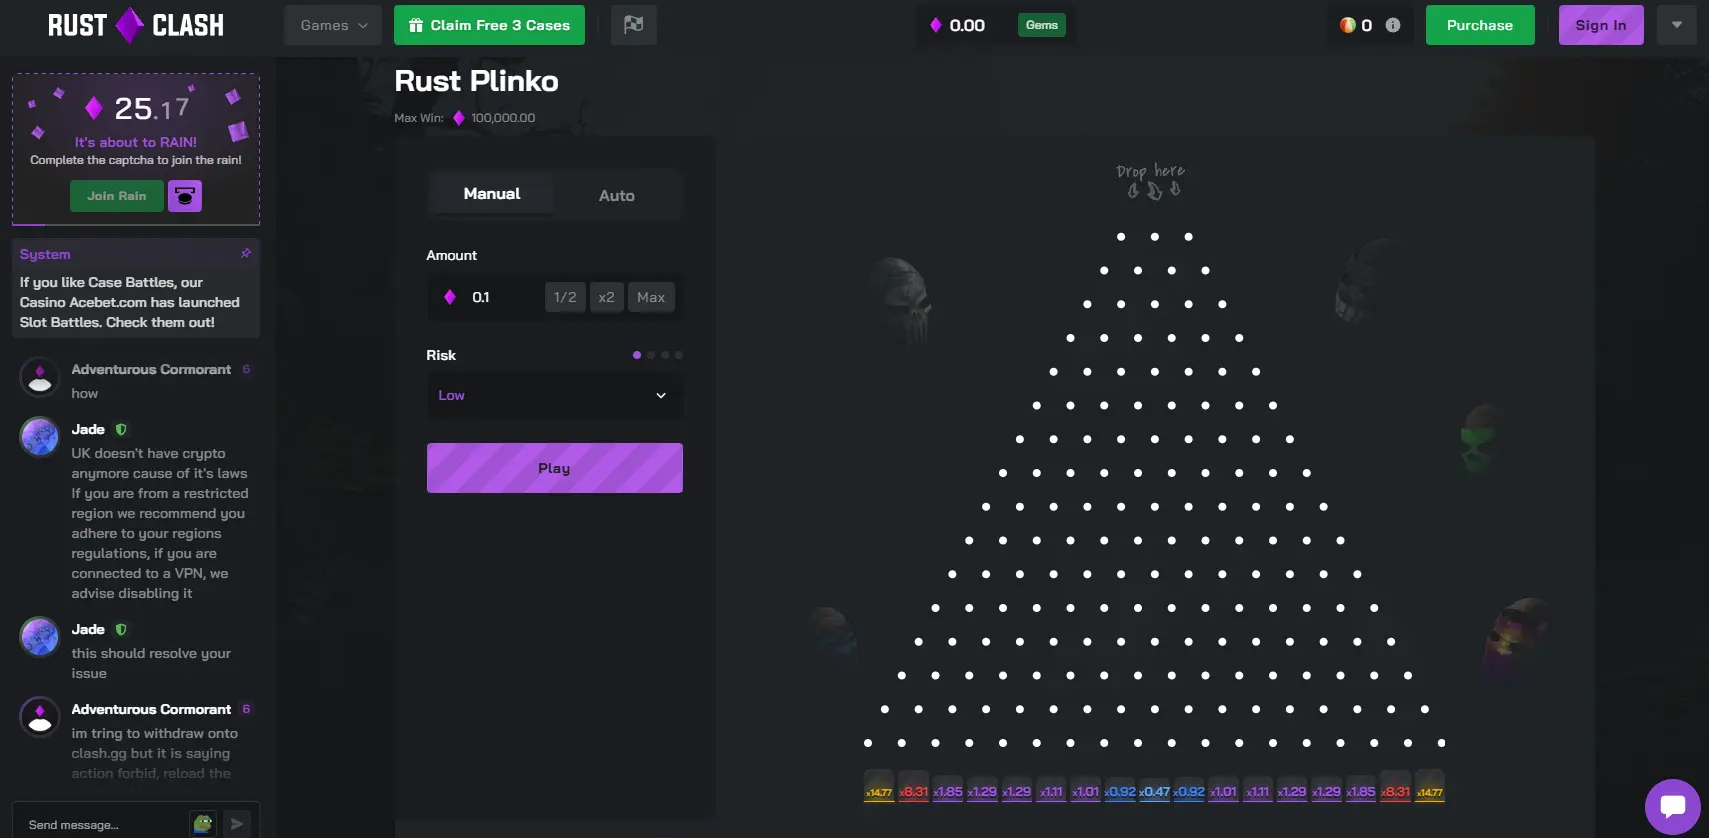Click the Gems currency badge
The height and width of the screenshot is (838, 1709).
click(x=1042, y=25)
